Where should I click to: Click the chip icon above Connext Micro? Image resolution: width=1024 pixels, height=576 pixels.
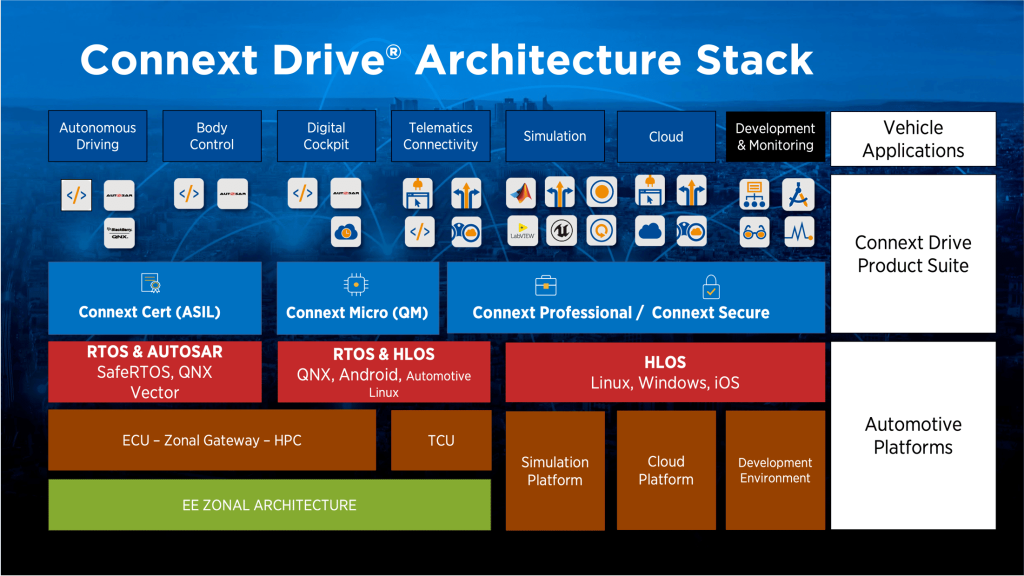click(x=356, y=285)
